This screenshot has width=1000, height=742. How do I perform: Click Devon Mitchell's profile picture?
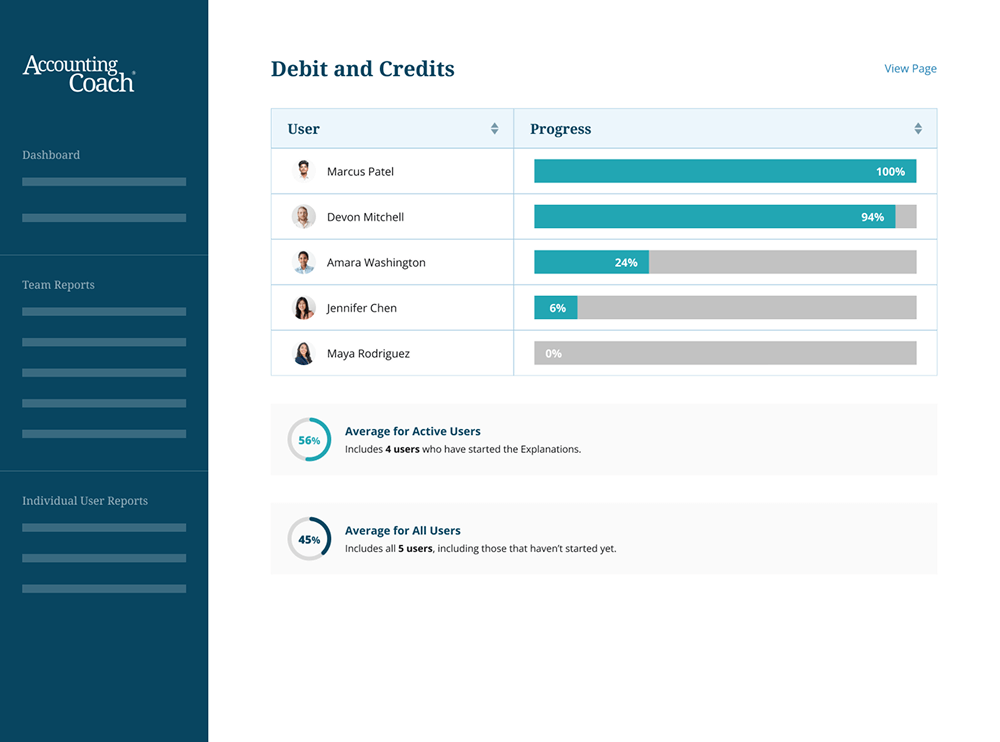(x=303, y=216)
